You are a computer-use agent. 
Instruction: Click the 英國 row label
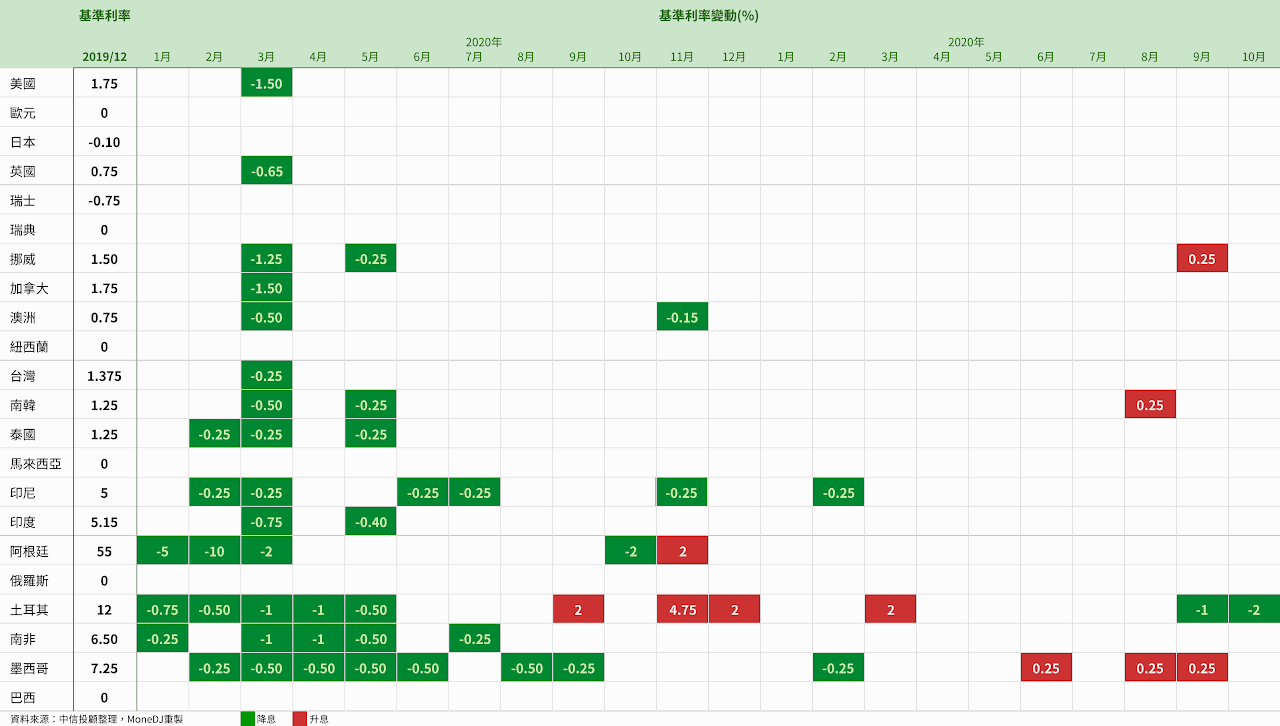click(x=23, y=171)
